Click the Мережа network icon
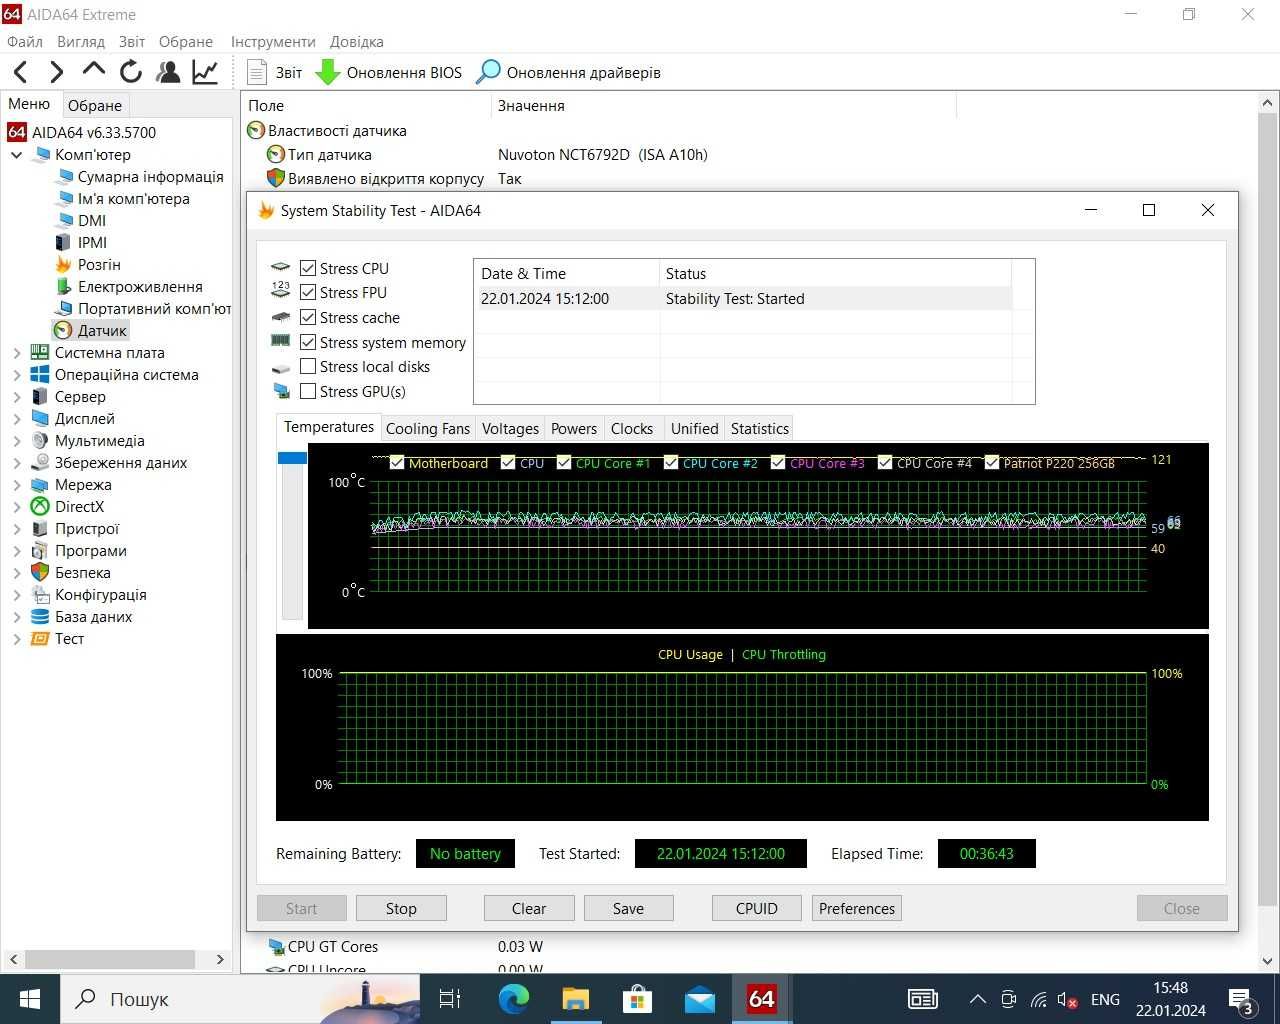The image size is (1280, 1024). pos(40,485)
